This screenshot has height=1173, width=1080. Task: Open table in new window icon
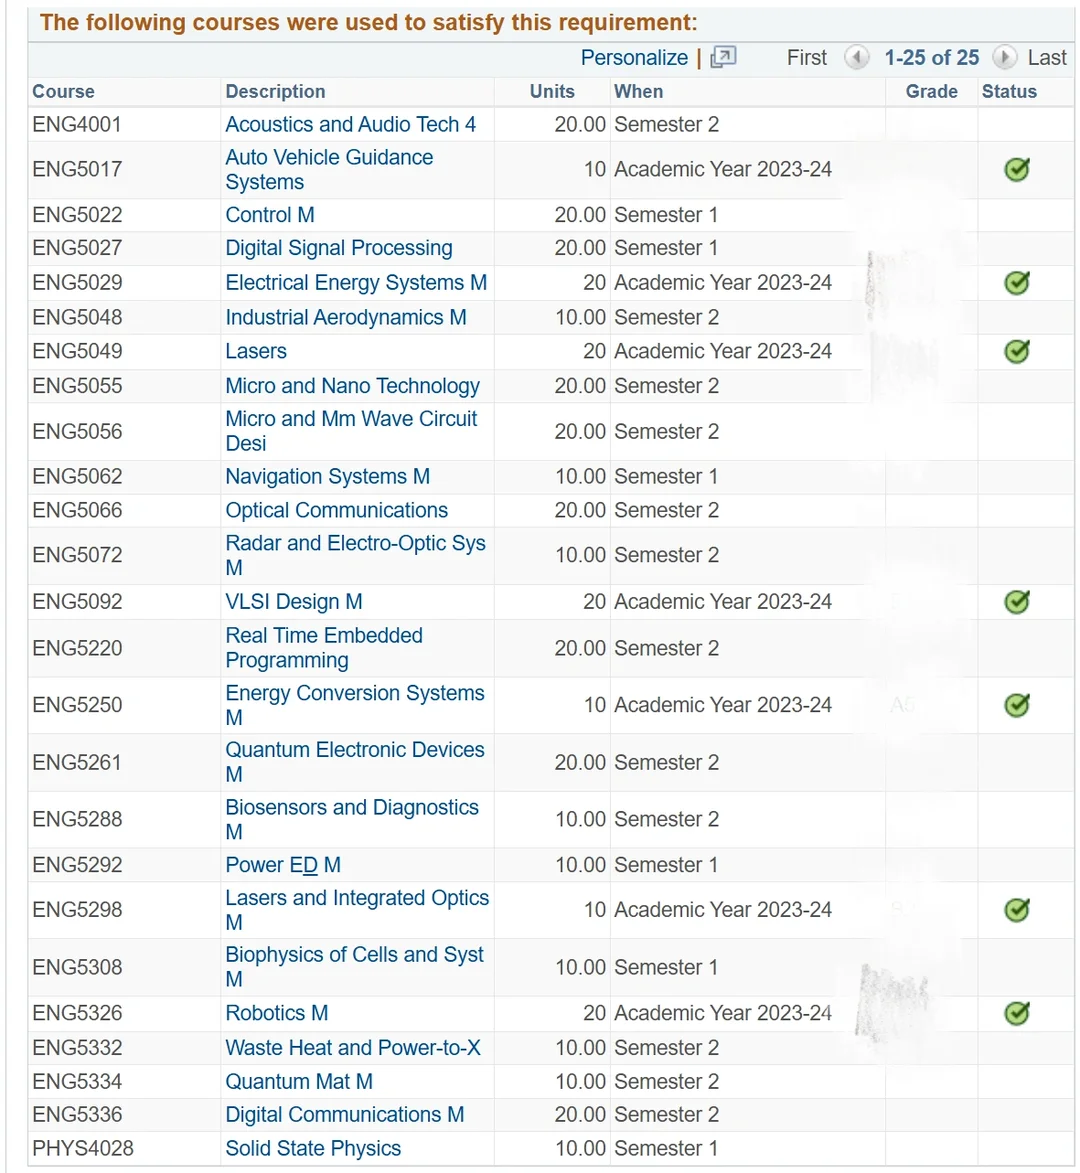[x=722, y=58]
